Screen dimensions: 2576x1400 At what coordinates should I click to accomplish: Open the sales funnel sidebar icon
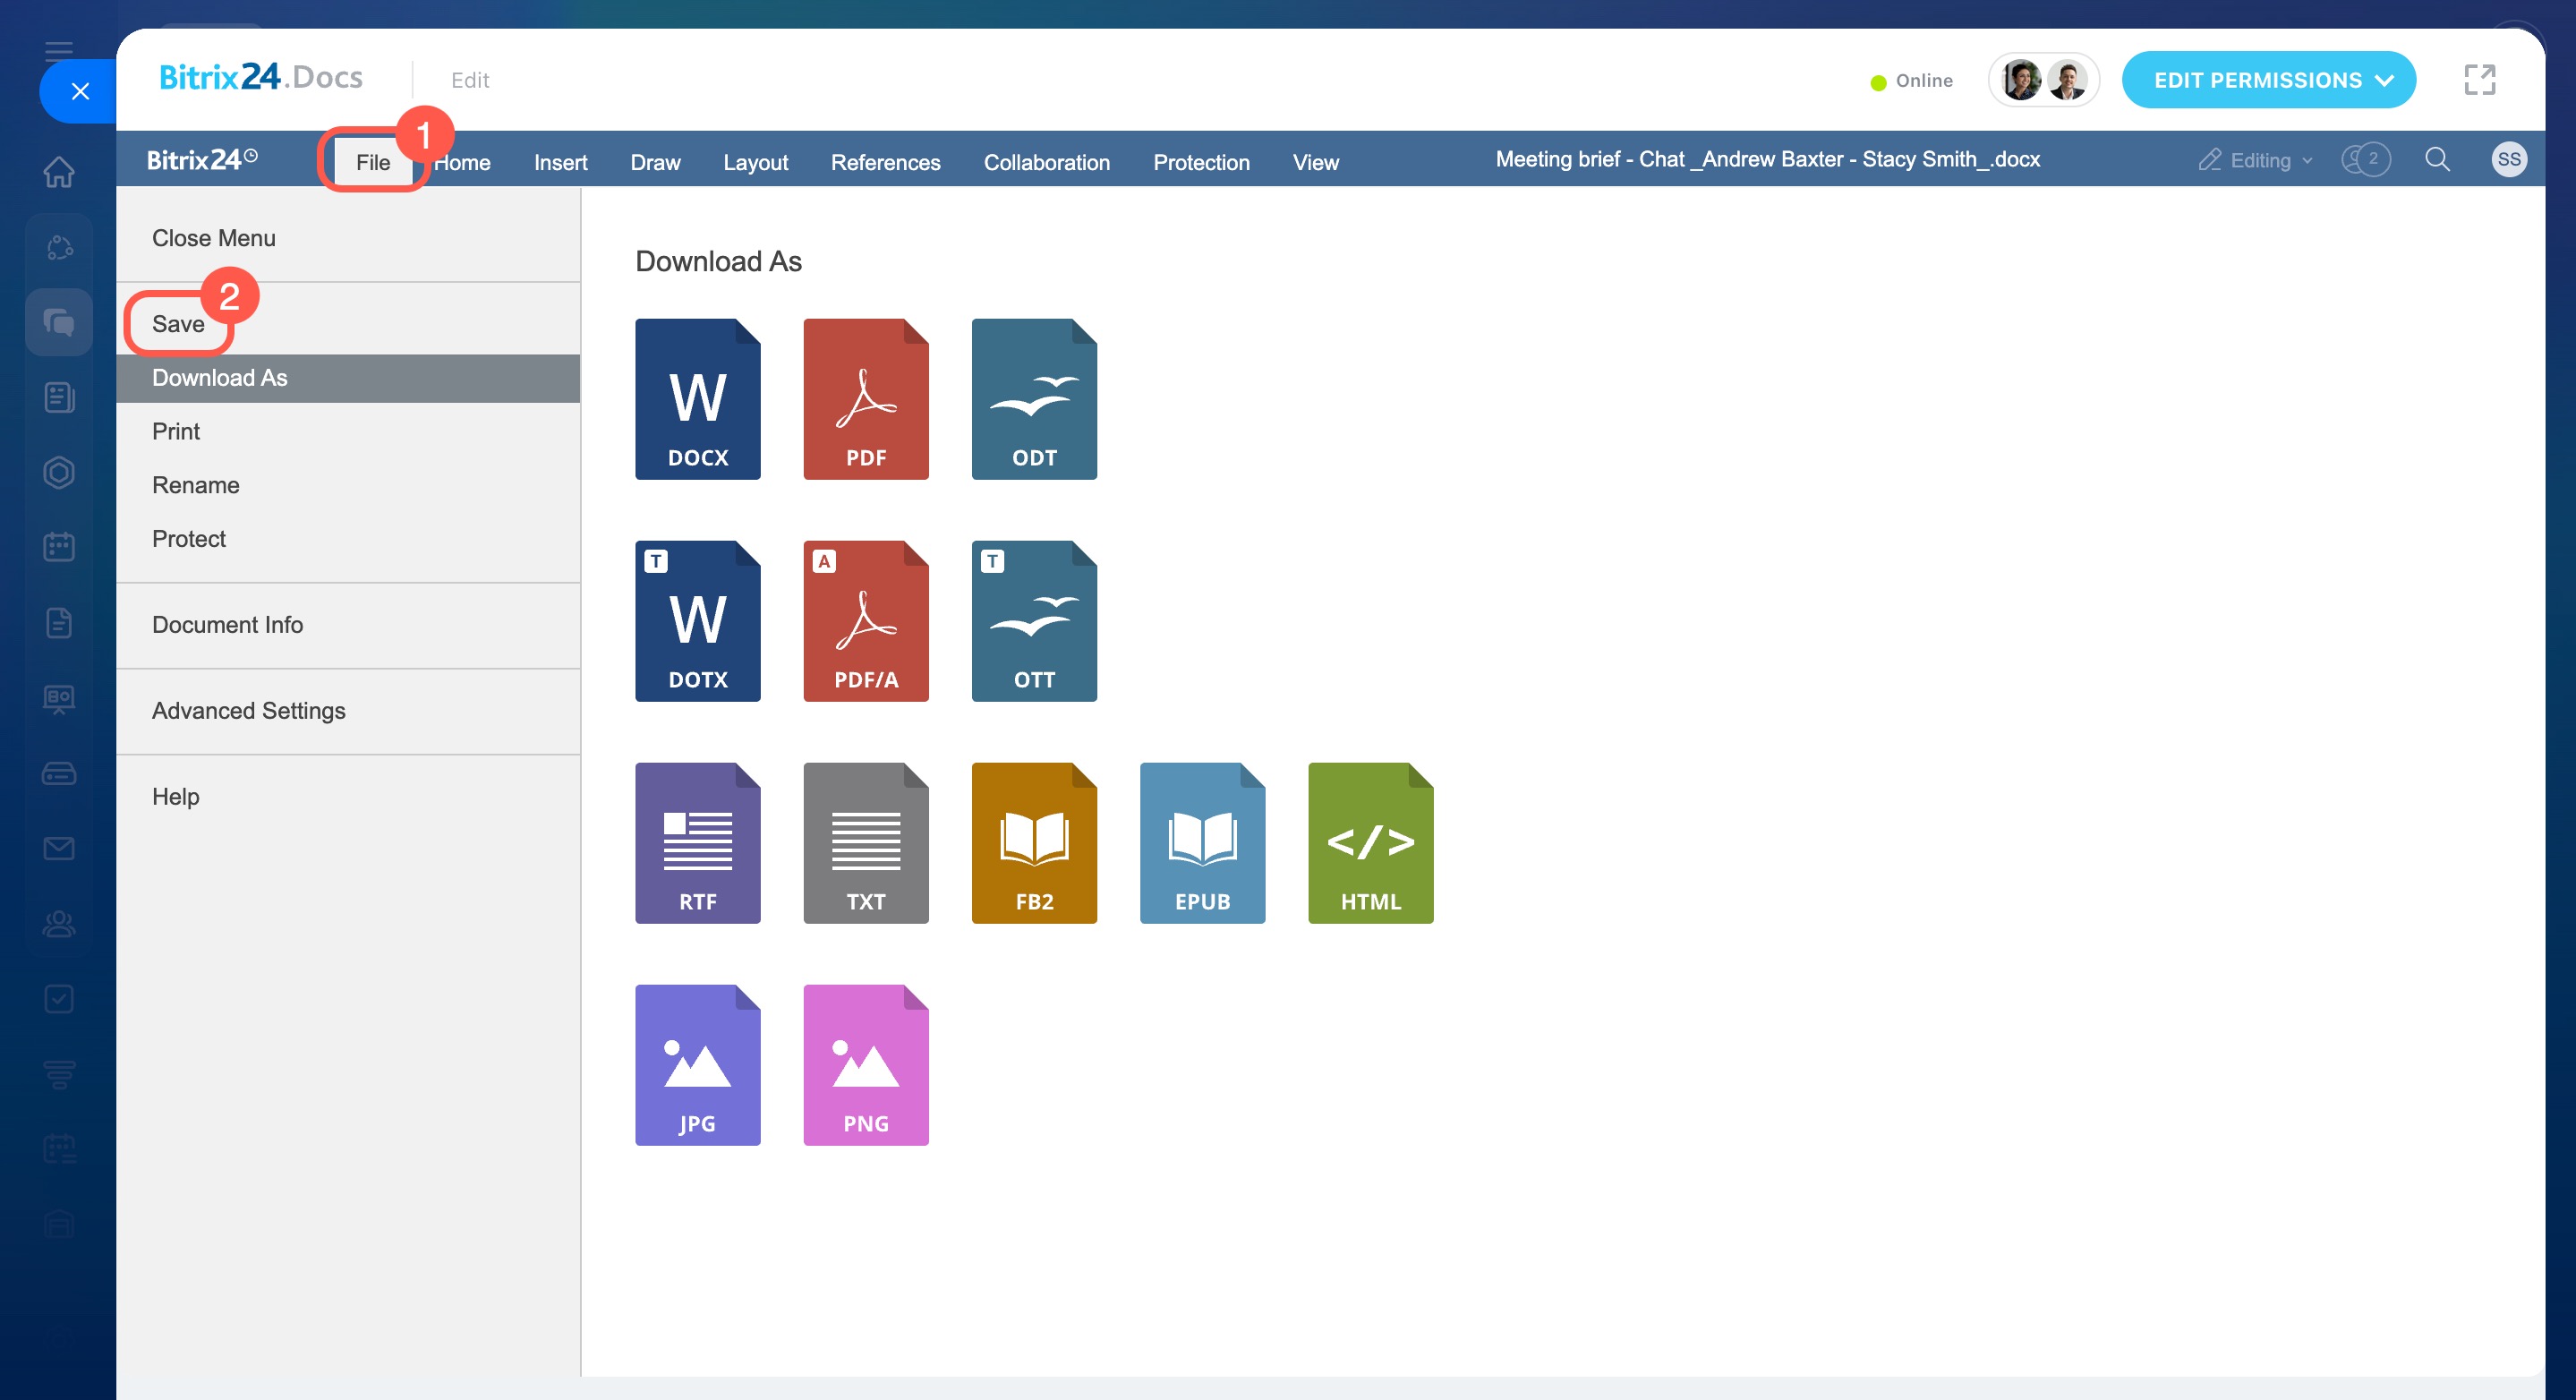click(59, 1074)
